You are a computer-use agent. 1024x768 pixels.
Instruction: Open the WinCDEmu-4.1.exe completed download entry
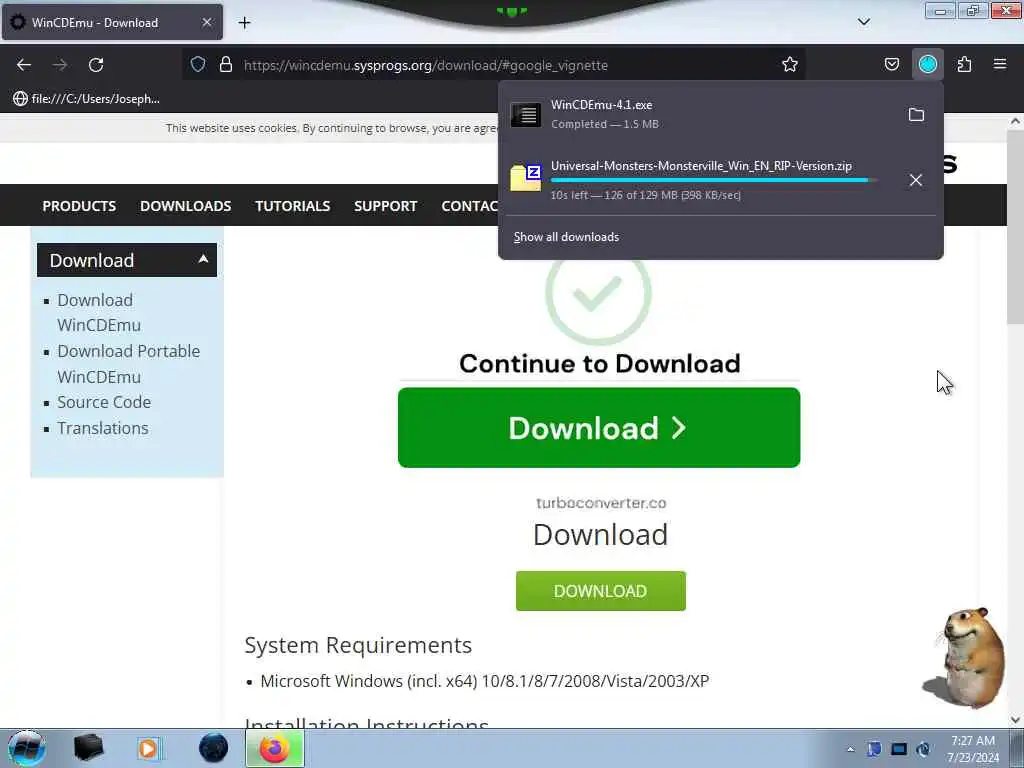(702, 114)
